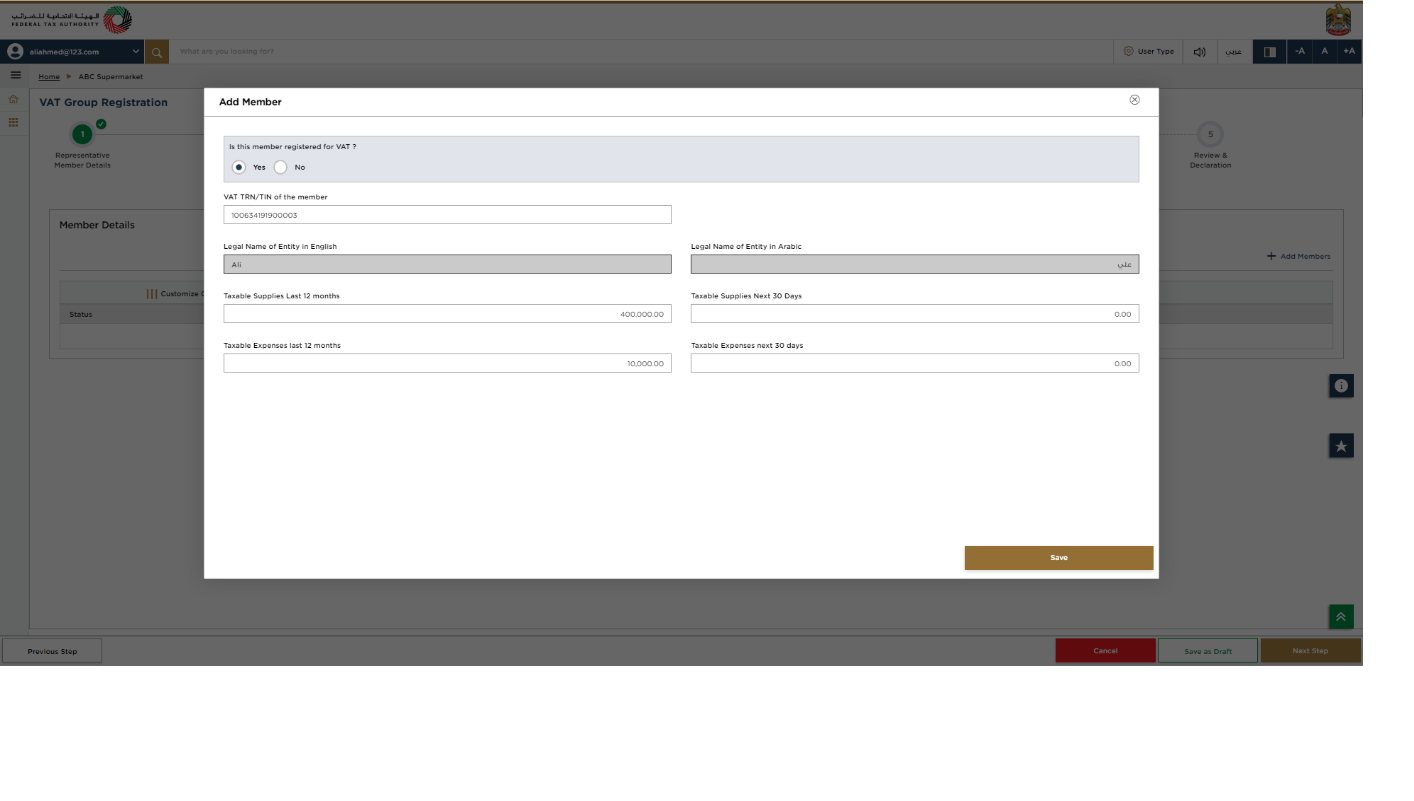1414x801 pixels.
Task: Click the plus icon for Add Members
Action: 1271,256
